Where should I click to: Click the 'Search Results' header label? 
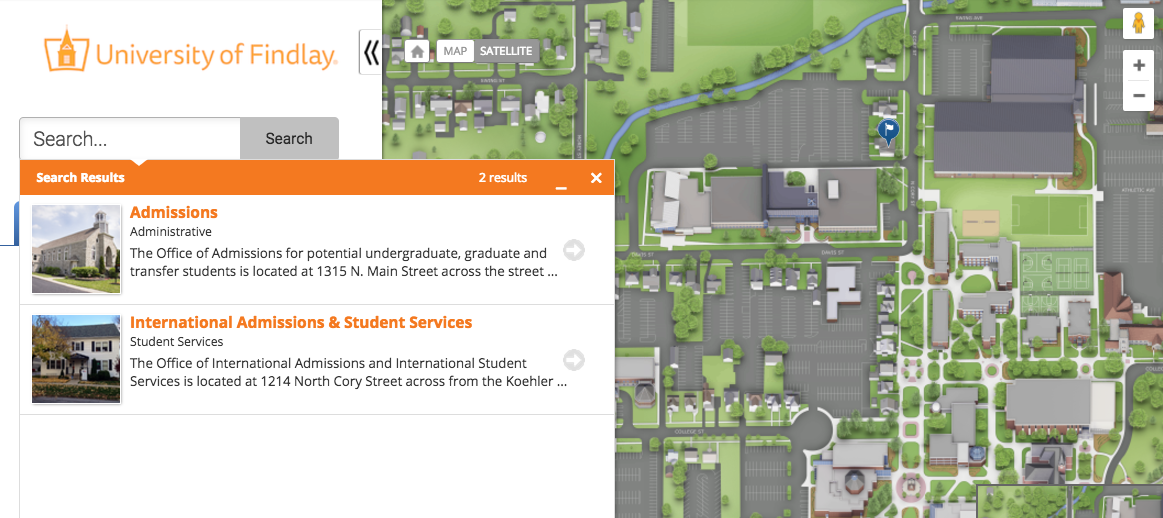click(x=80, y=178)
